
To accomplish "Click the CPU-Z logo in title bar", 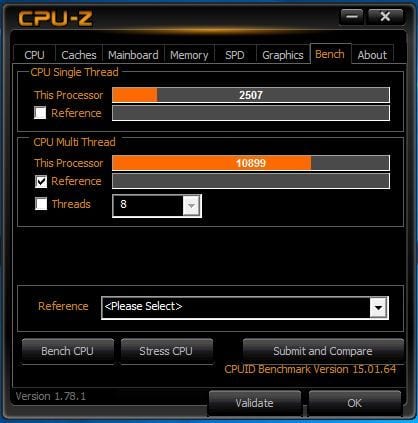I will pyautogui.click(x=55, y=18).
